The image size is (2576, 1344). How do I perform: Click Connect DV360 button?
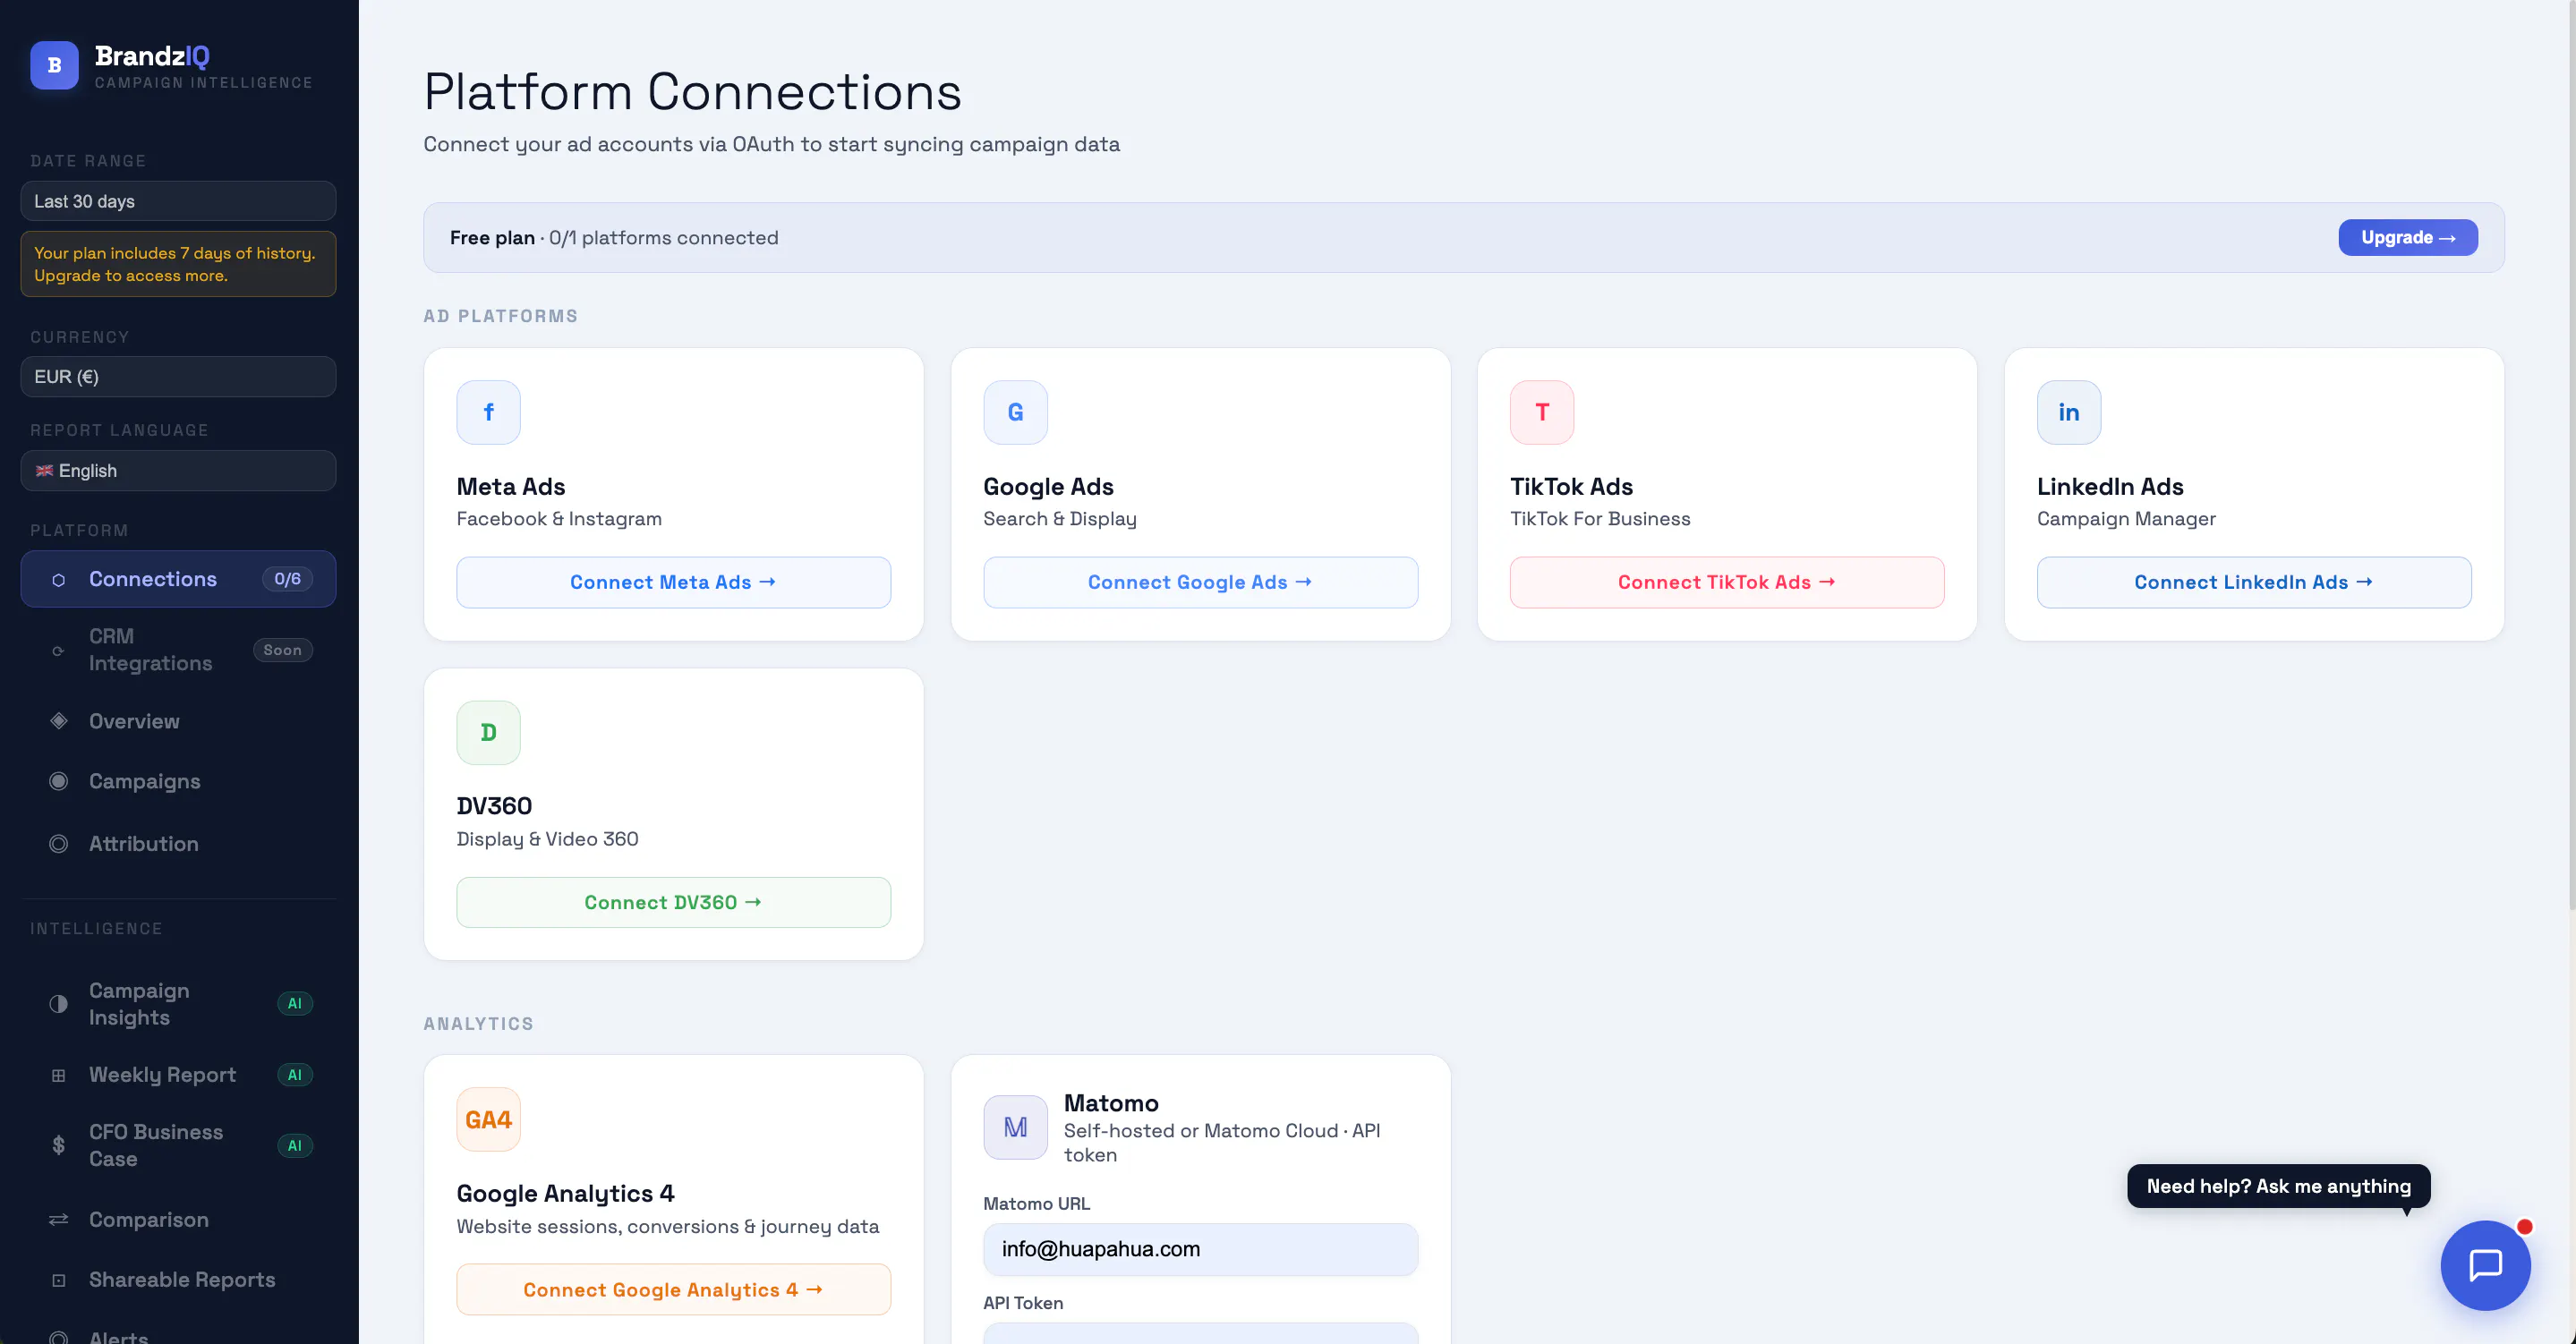(673, 902)
